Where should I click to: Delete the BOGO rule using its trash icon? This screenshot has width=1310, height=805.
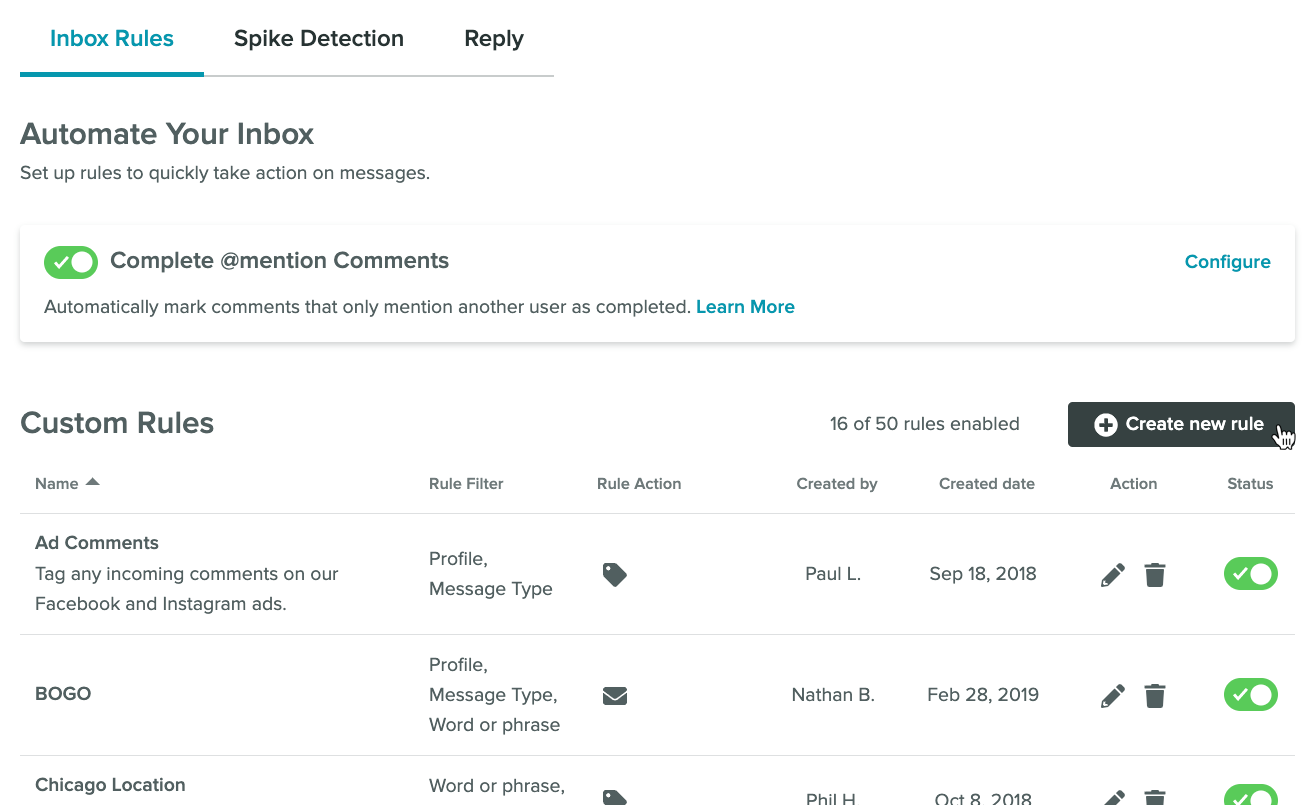click(x=1155, y=695)
